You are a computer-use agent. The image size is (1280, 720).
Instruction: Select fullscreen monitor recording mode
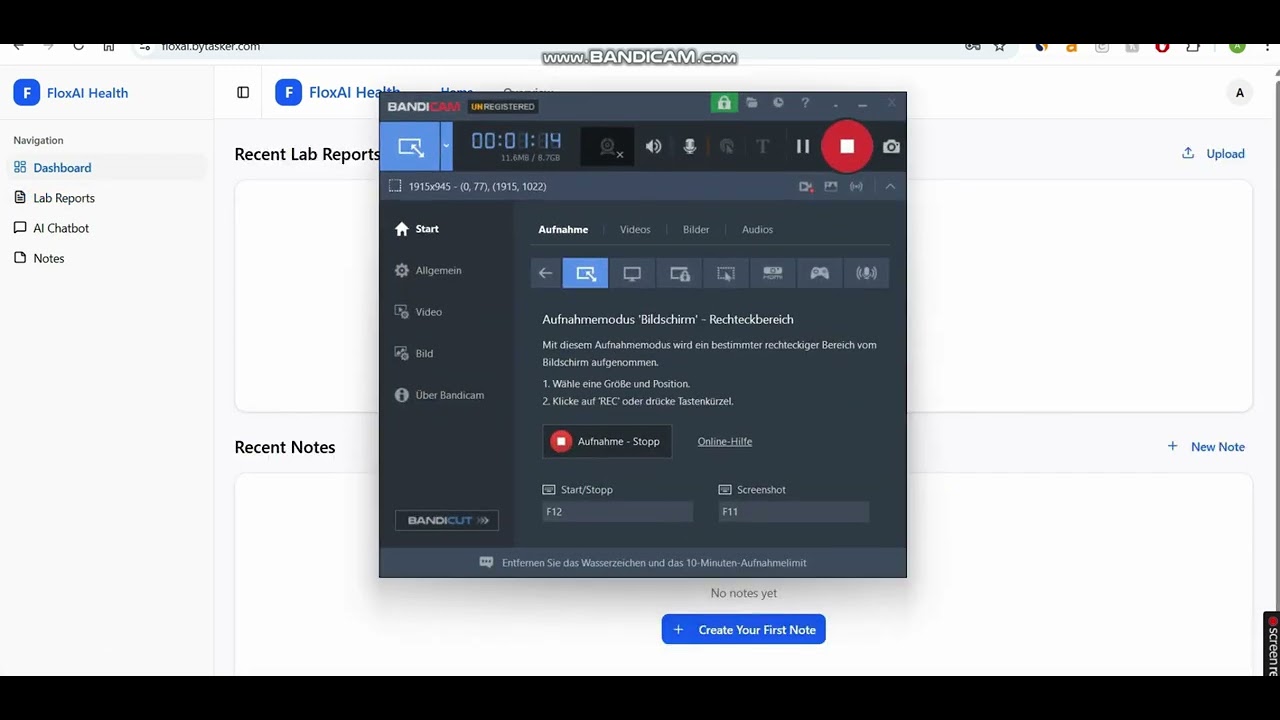(x=632, y=273)
